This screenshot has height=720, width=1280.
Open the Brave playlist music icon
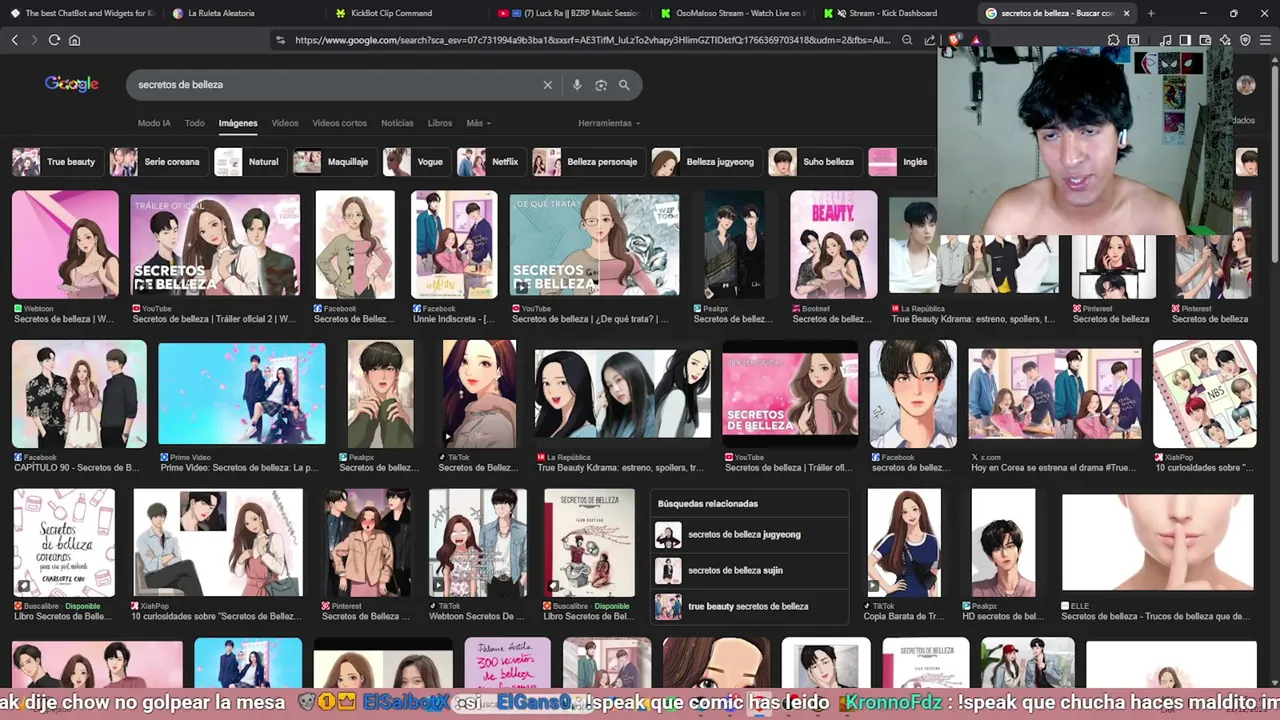pyautogui.click(x=1166, y=40)
